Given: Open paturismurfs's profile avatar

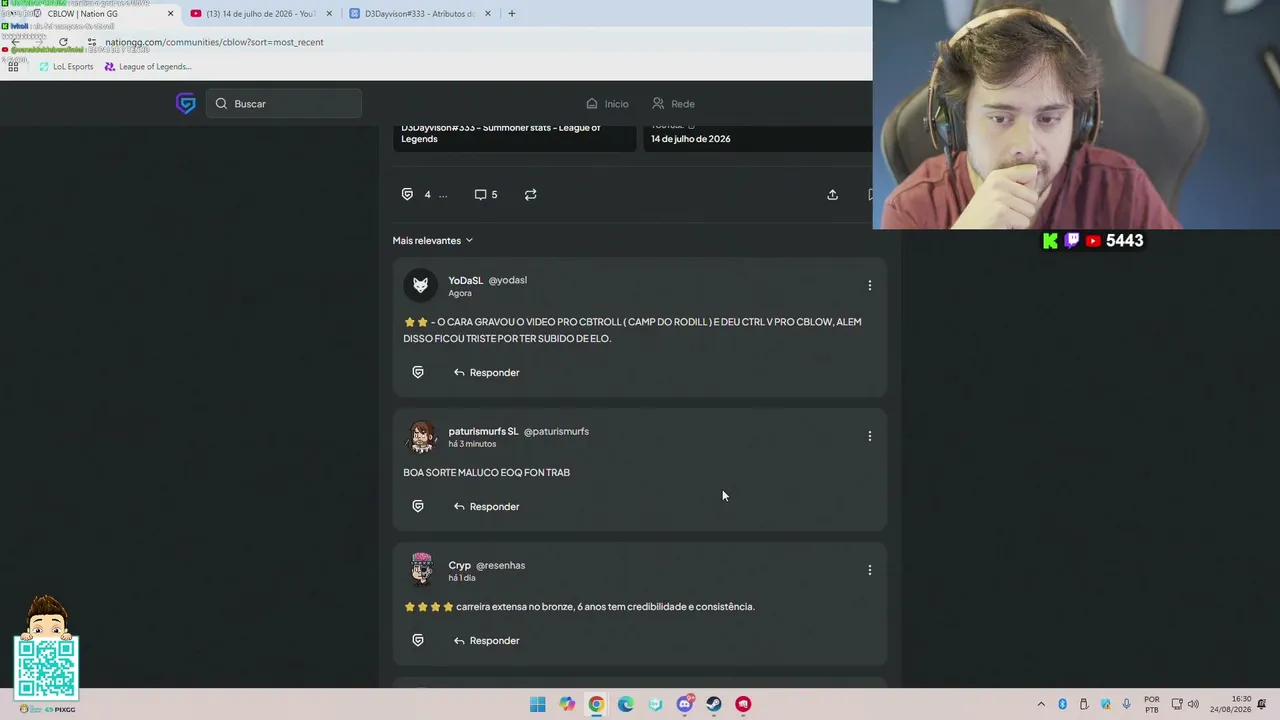Looking at the screenshot, I should point(421,437).
